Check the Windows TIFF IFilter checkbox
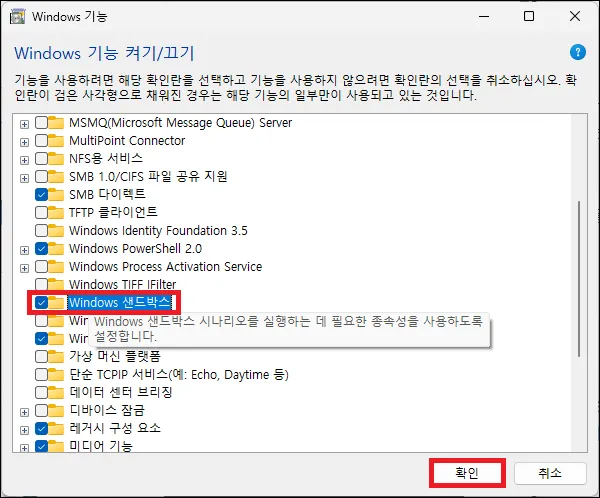Screen dimensions: 600x498 click(41, 284)
